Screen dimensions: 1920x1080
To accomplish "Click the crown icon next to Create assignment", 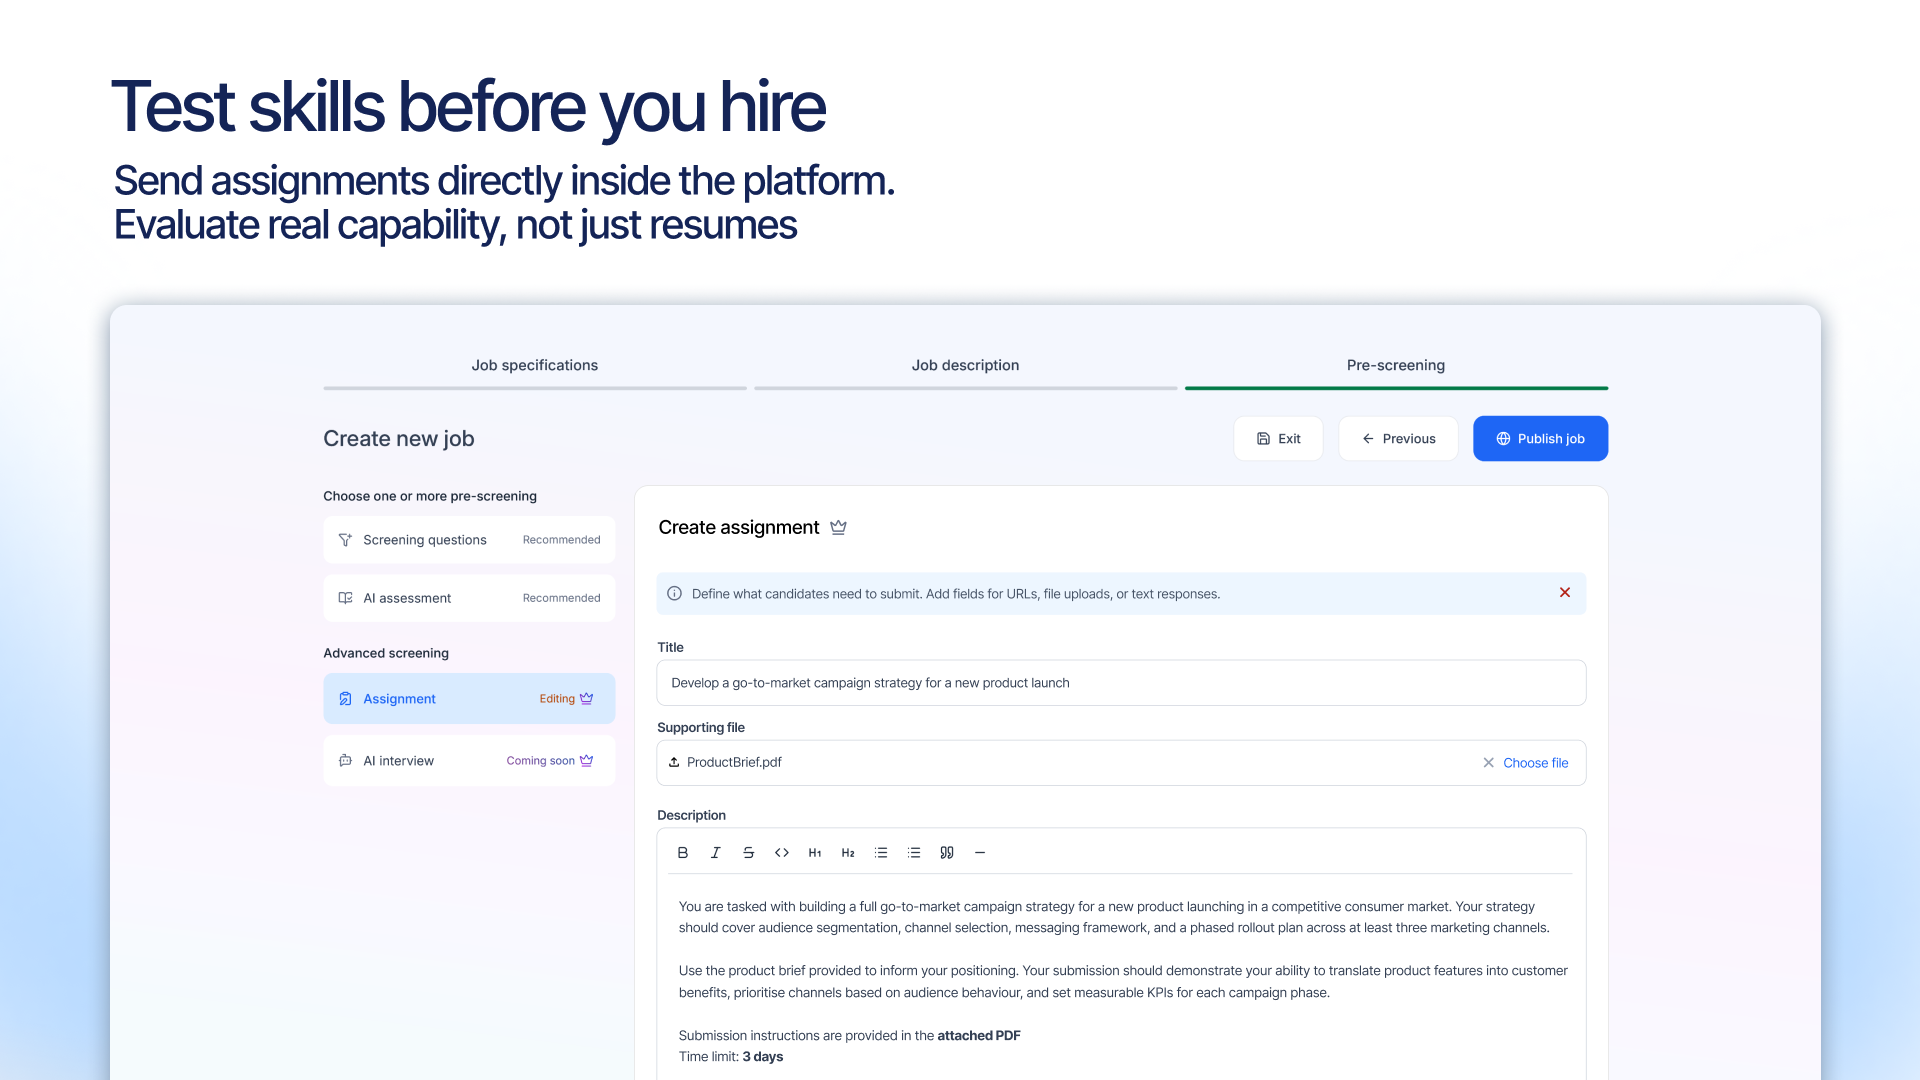I will tap(839, 527).
